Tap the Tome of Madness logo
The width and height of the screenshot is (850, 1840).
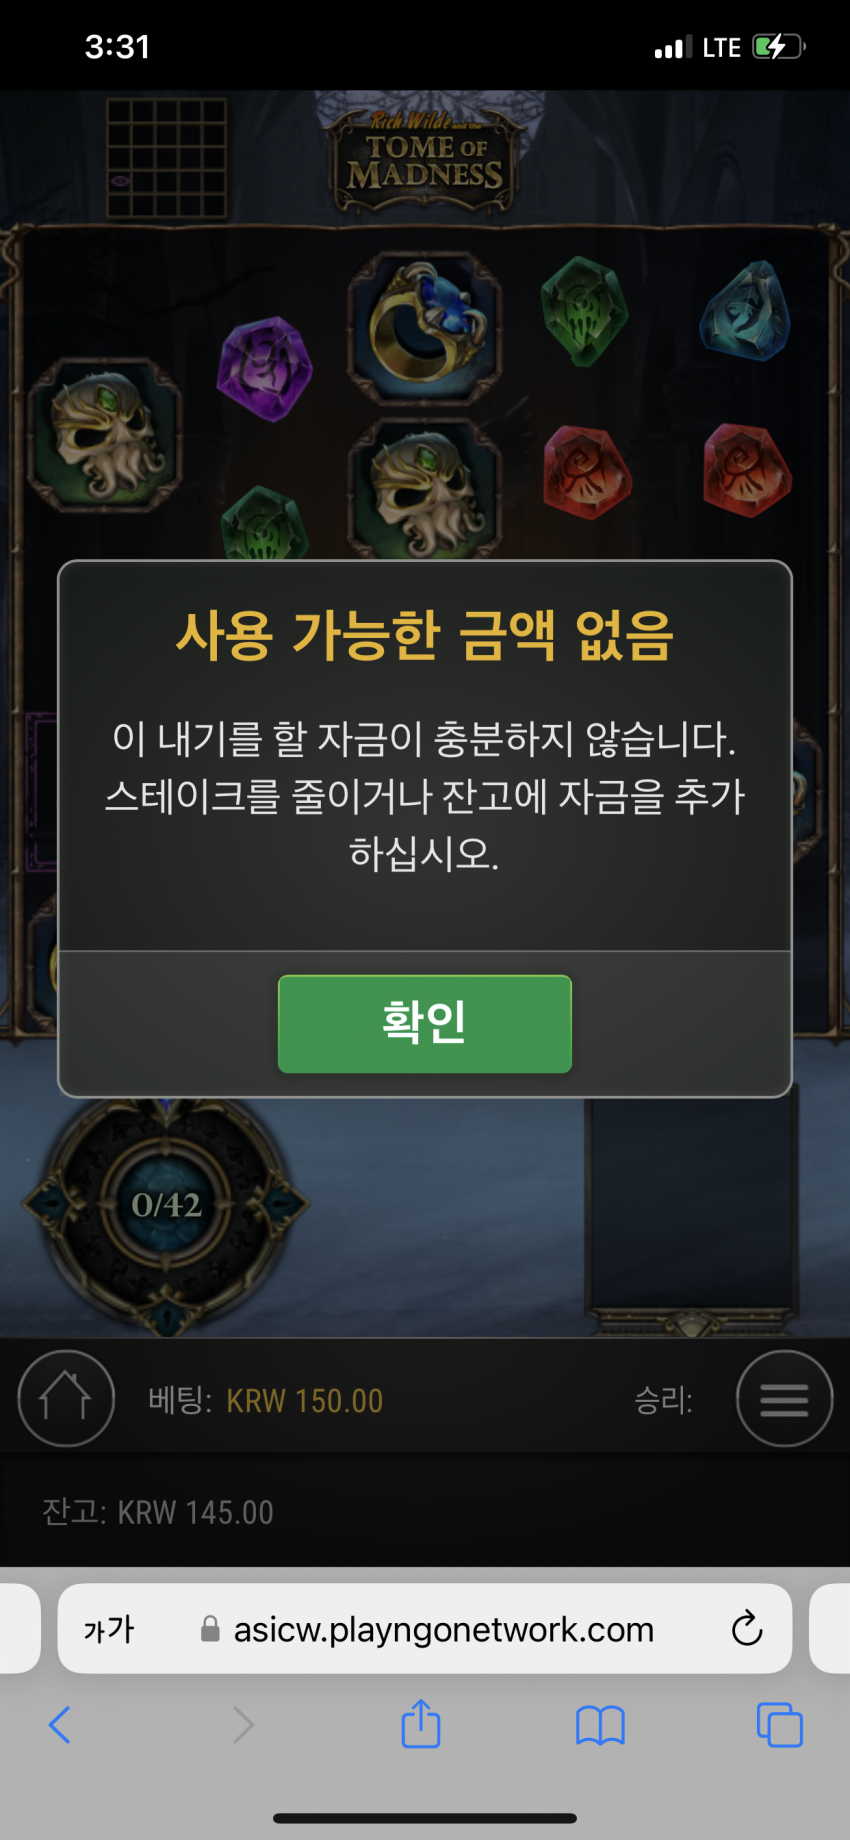tap(425, 160)
